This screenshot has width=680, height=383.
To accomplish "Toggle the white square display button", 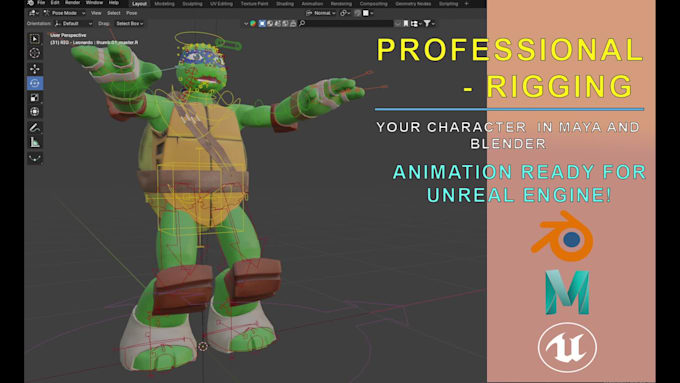I will coord(366,13).
